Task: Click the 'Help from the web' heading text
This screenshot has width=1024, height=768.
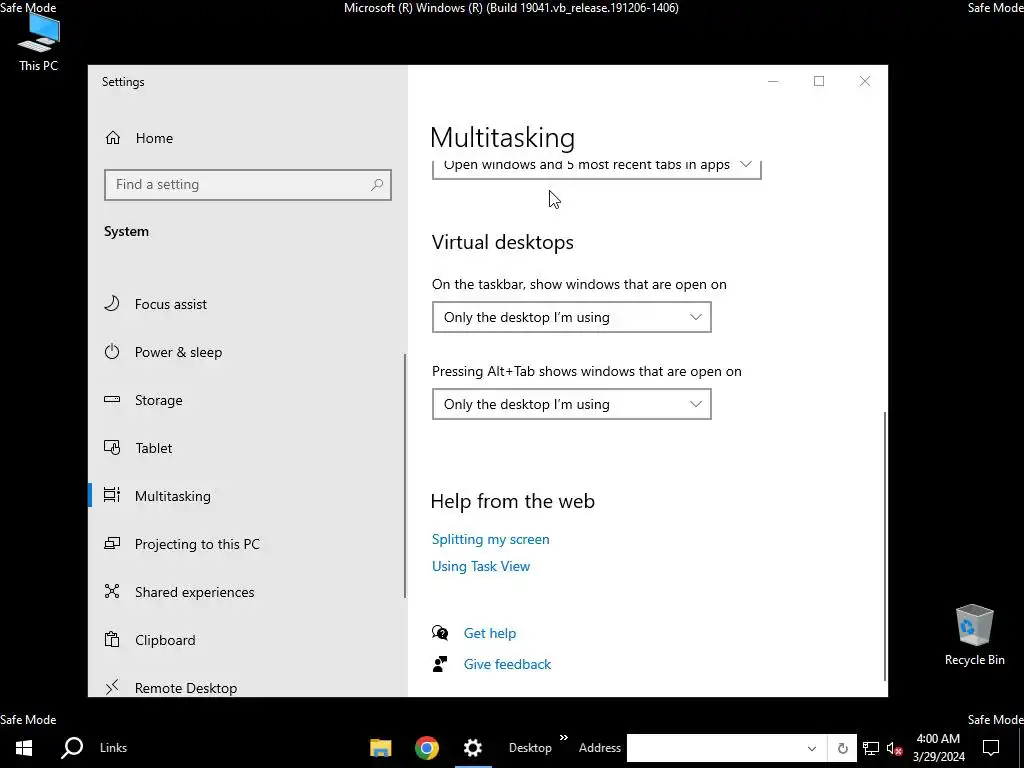Action: (x=513, y=501)
